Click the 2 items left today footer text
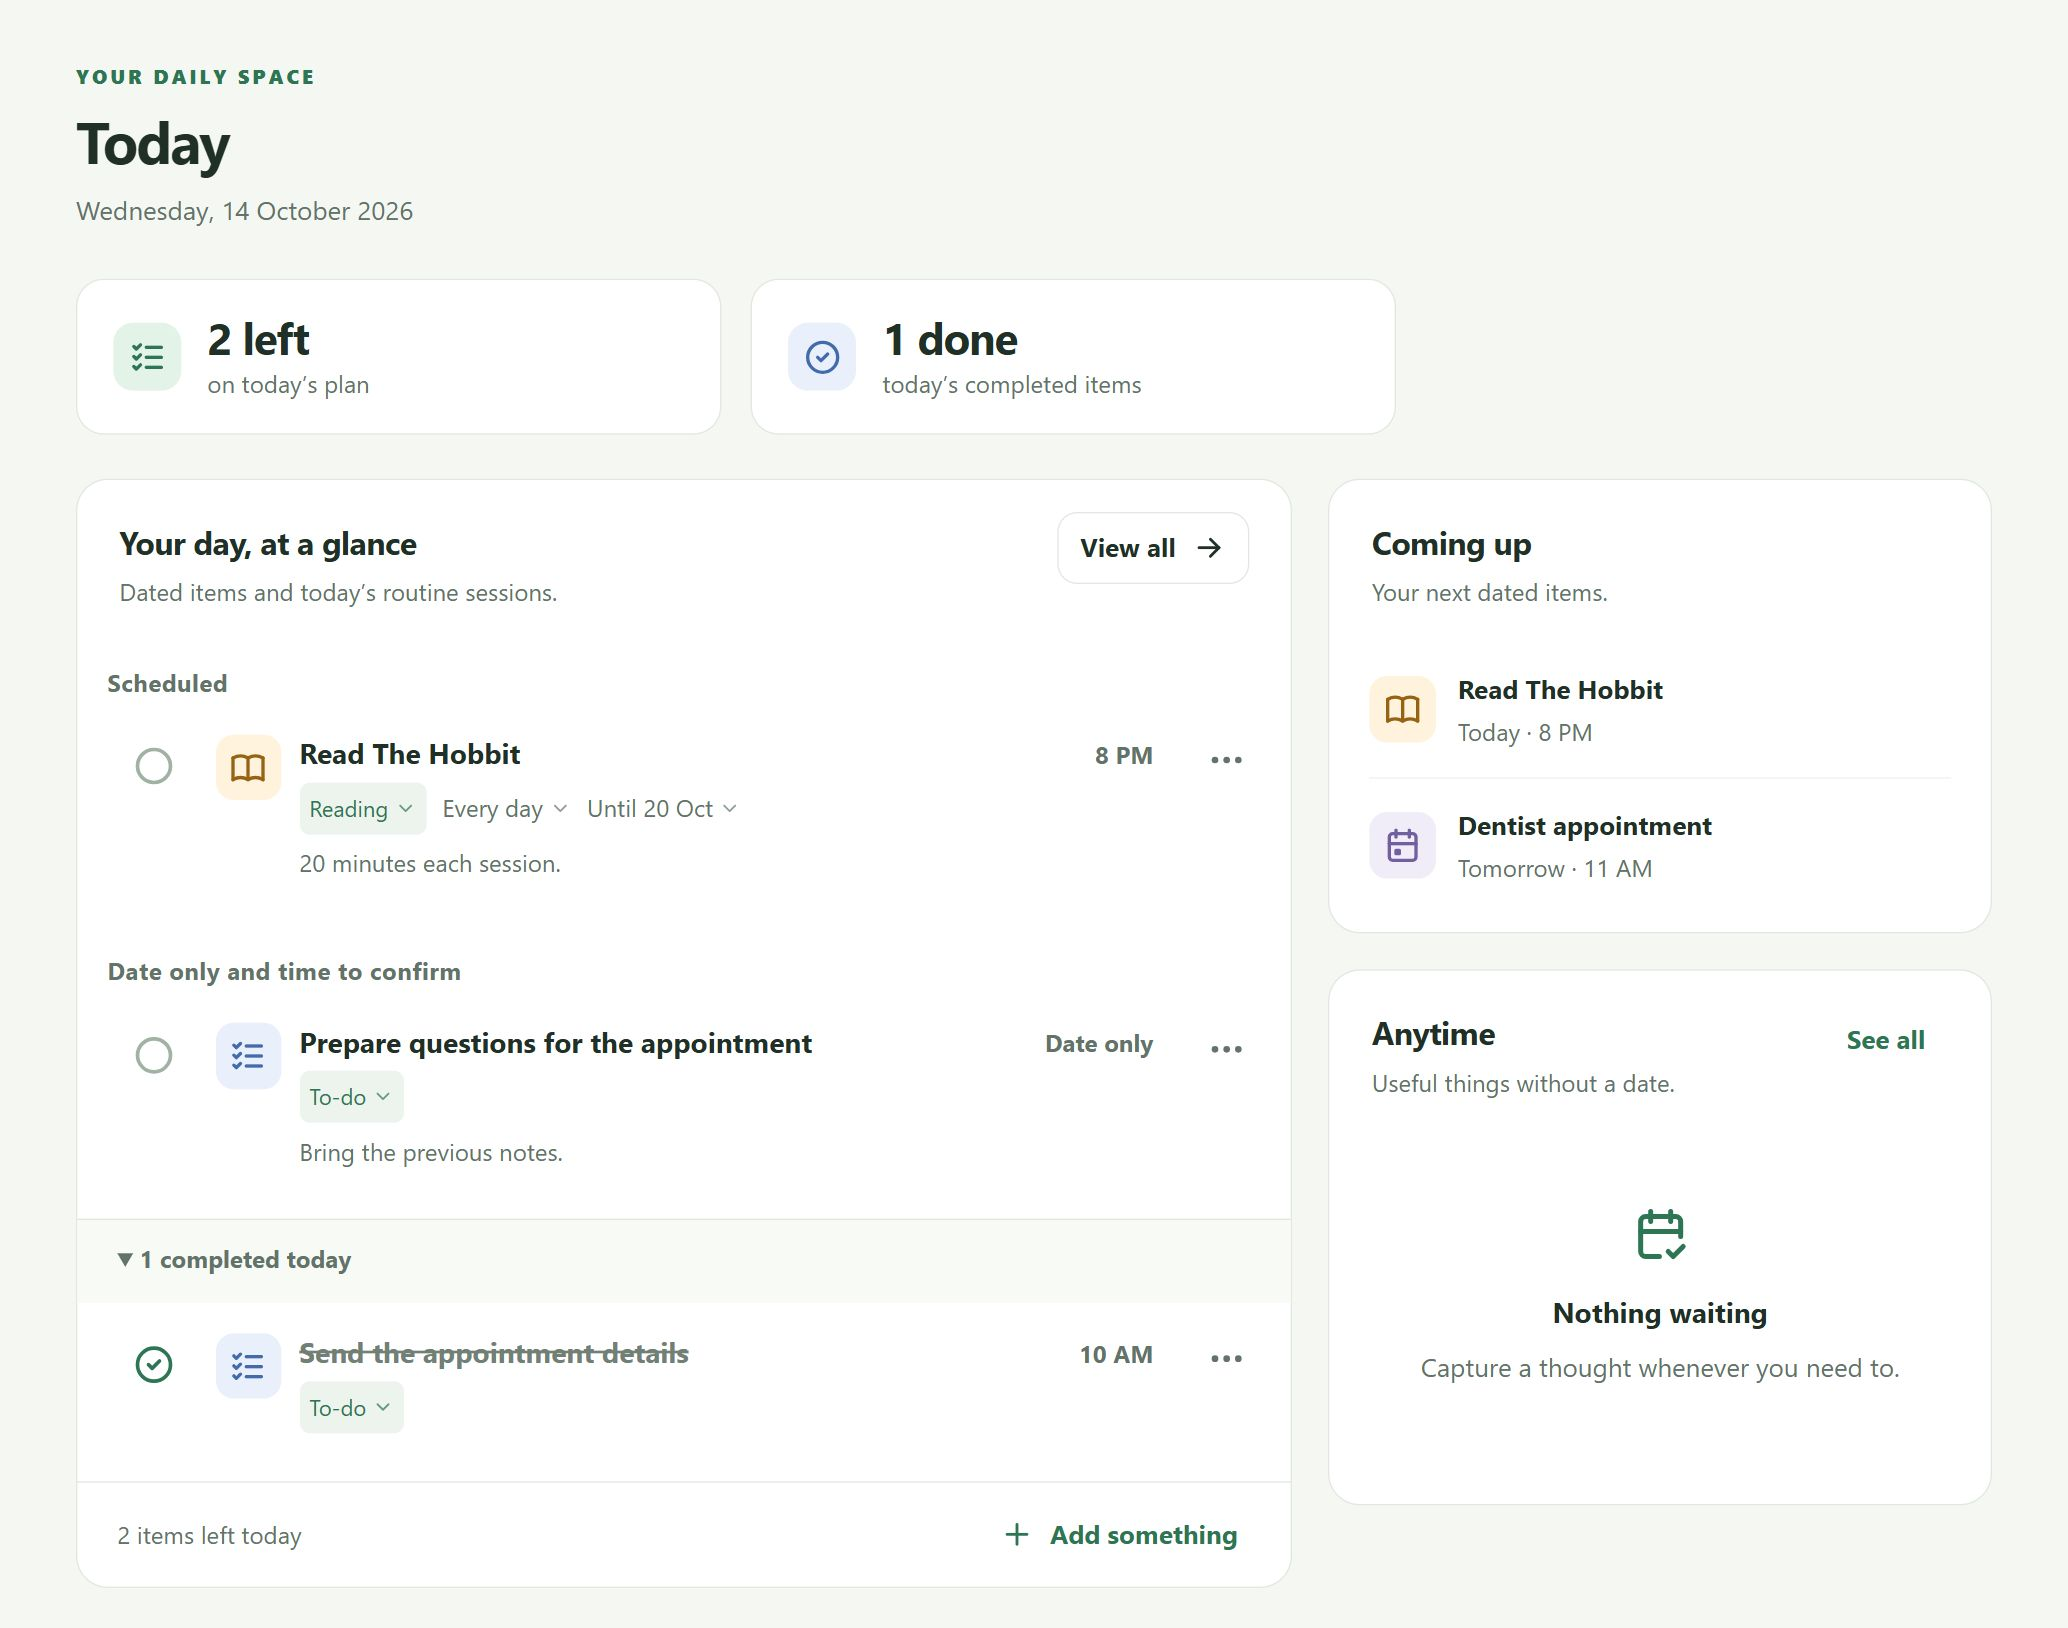2068x1628 pixels. pos(209,1536)
